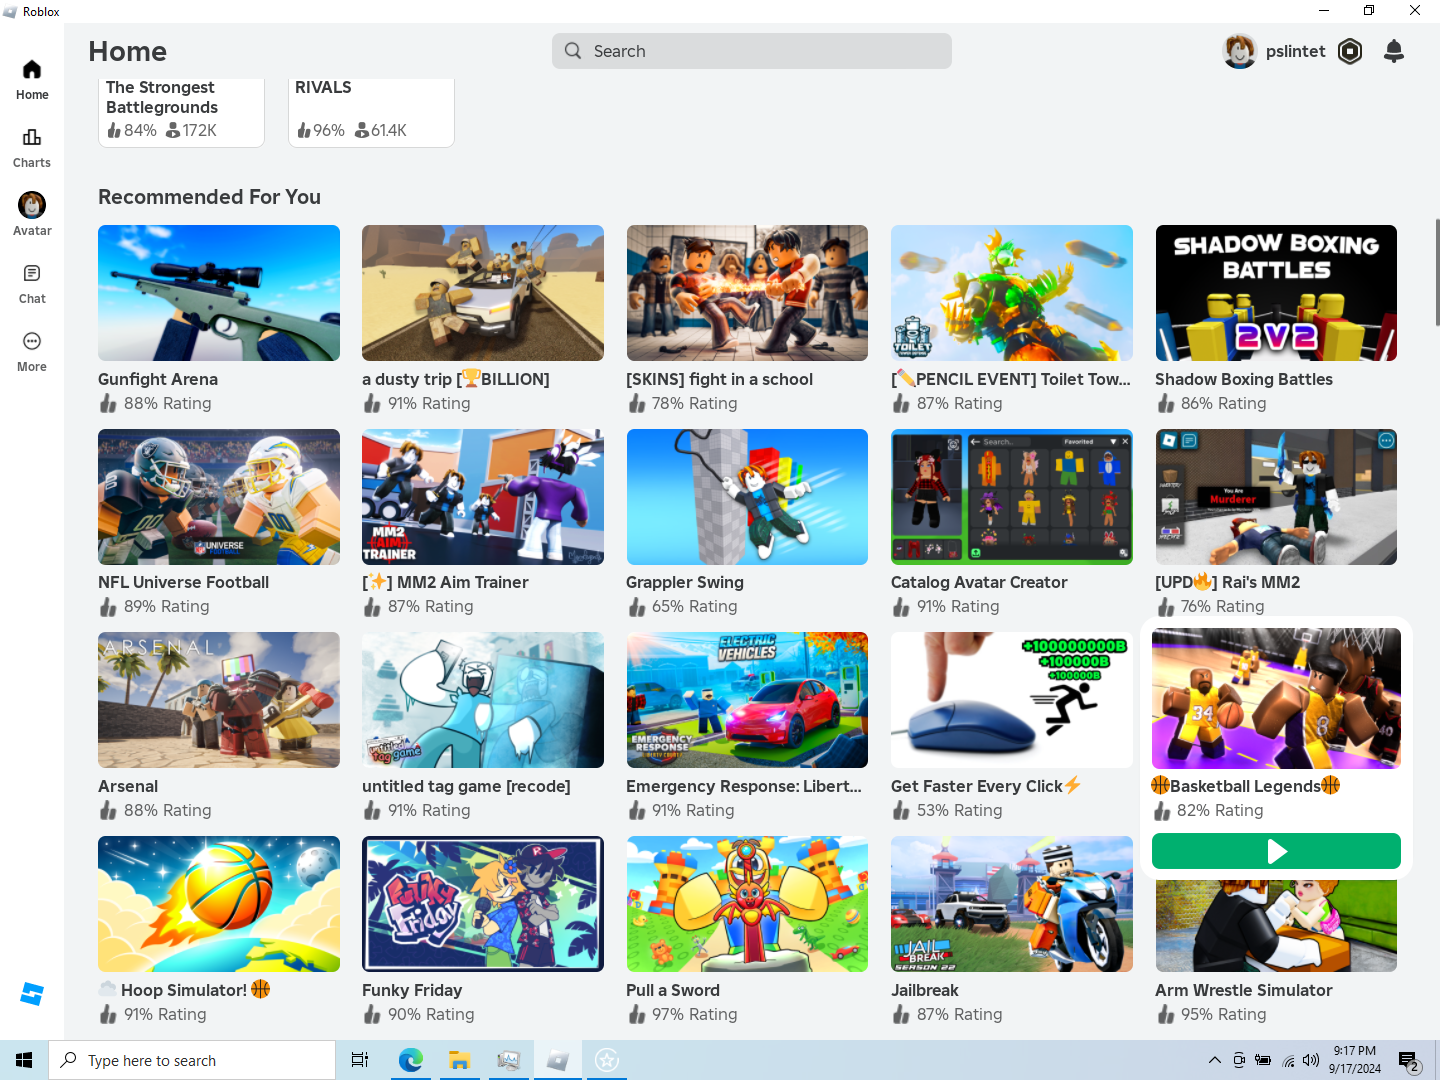1440x1080 pixels.
Task: Open the Chat sidebar icon
Action: [32, 273]
